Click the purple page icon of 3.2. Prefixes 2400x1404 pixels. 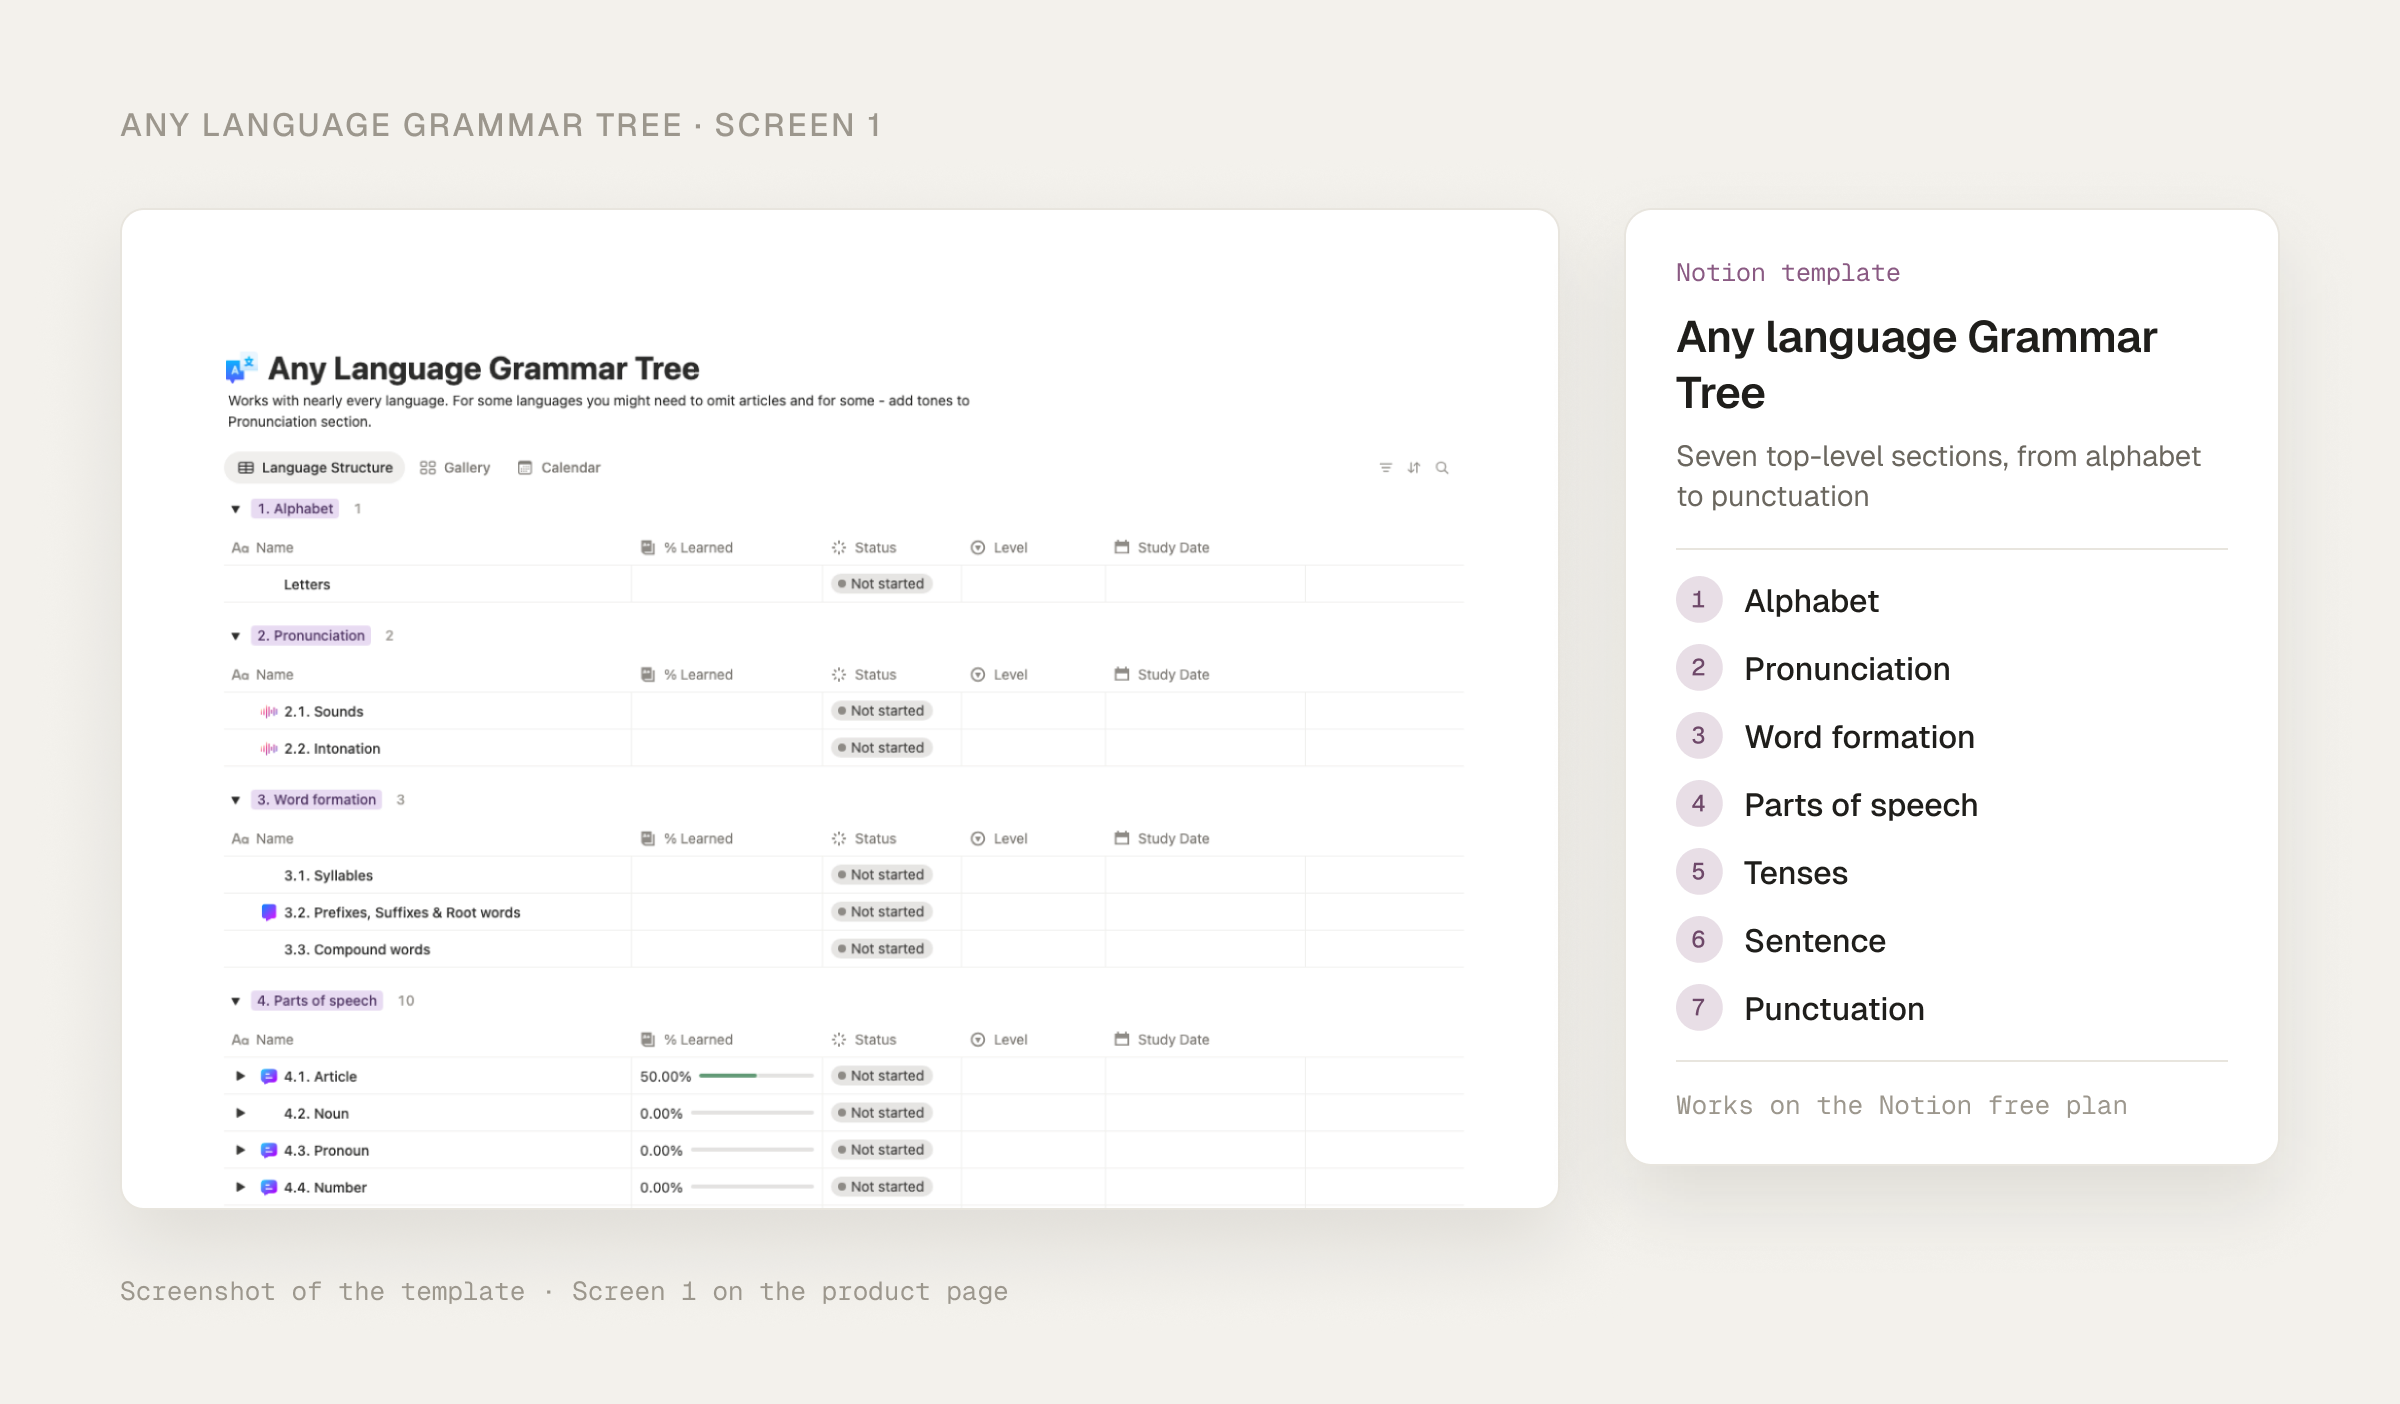pyautogui.click(x=269, y=912)
